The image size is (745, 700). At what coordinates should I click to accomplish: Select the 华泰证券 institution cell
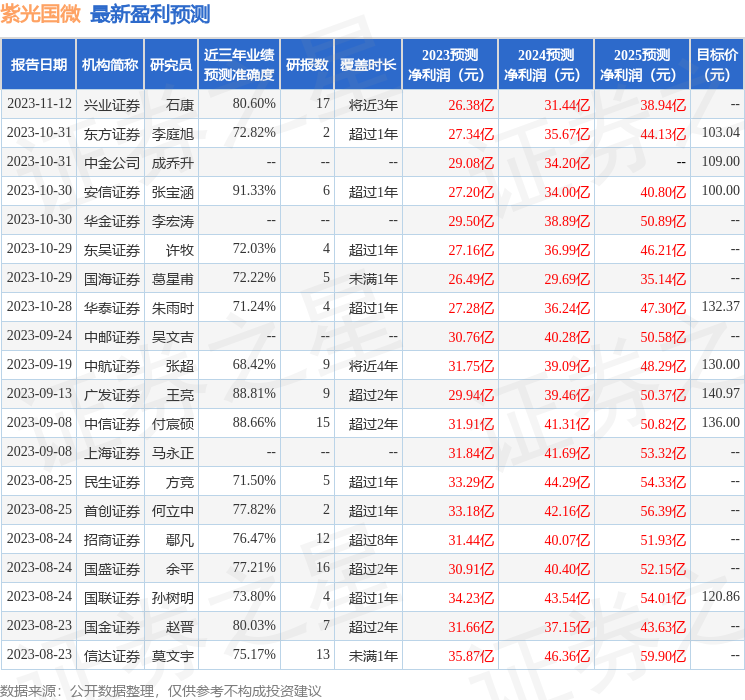(x=112, y=308)
